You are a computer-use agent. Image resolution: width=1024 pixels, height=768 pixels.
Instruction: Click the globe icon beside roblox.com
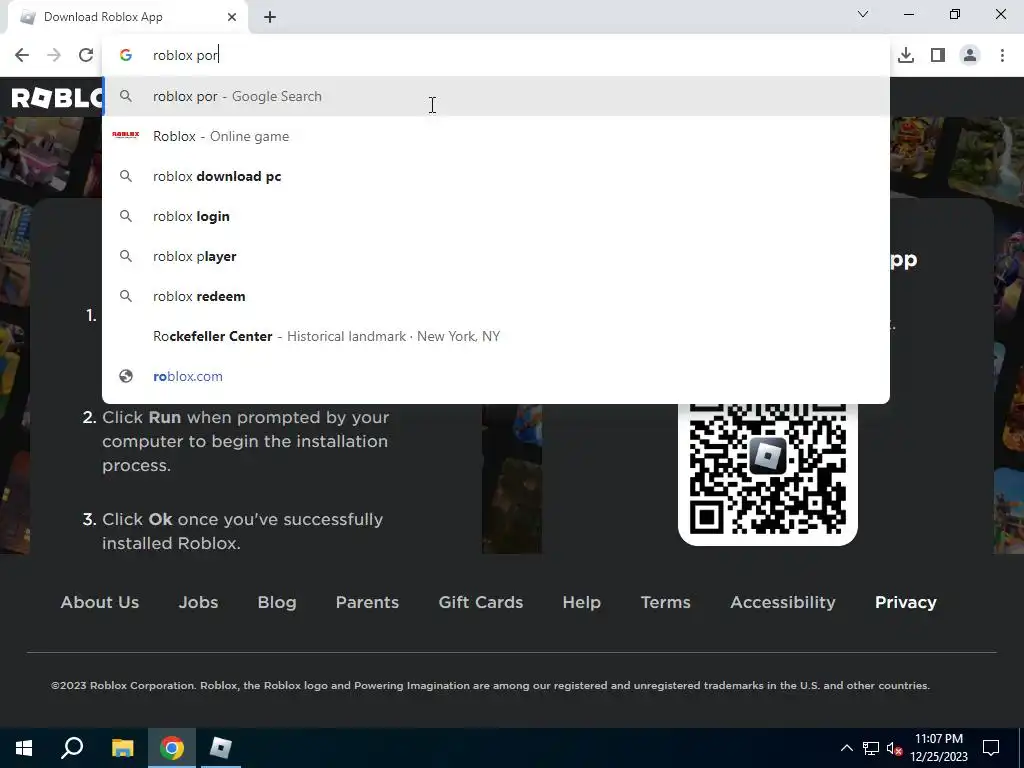tap(126, 376)
